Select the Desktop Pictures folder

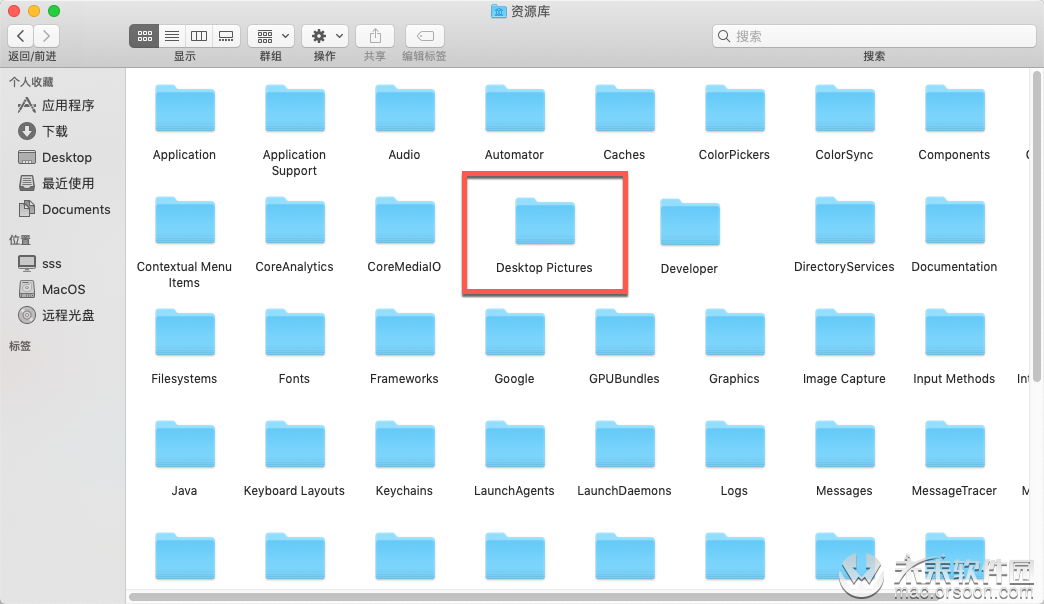click(545, 221)
